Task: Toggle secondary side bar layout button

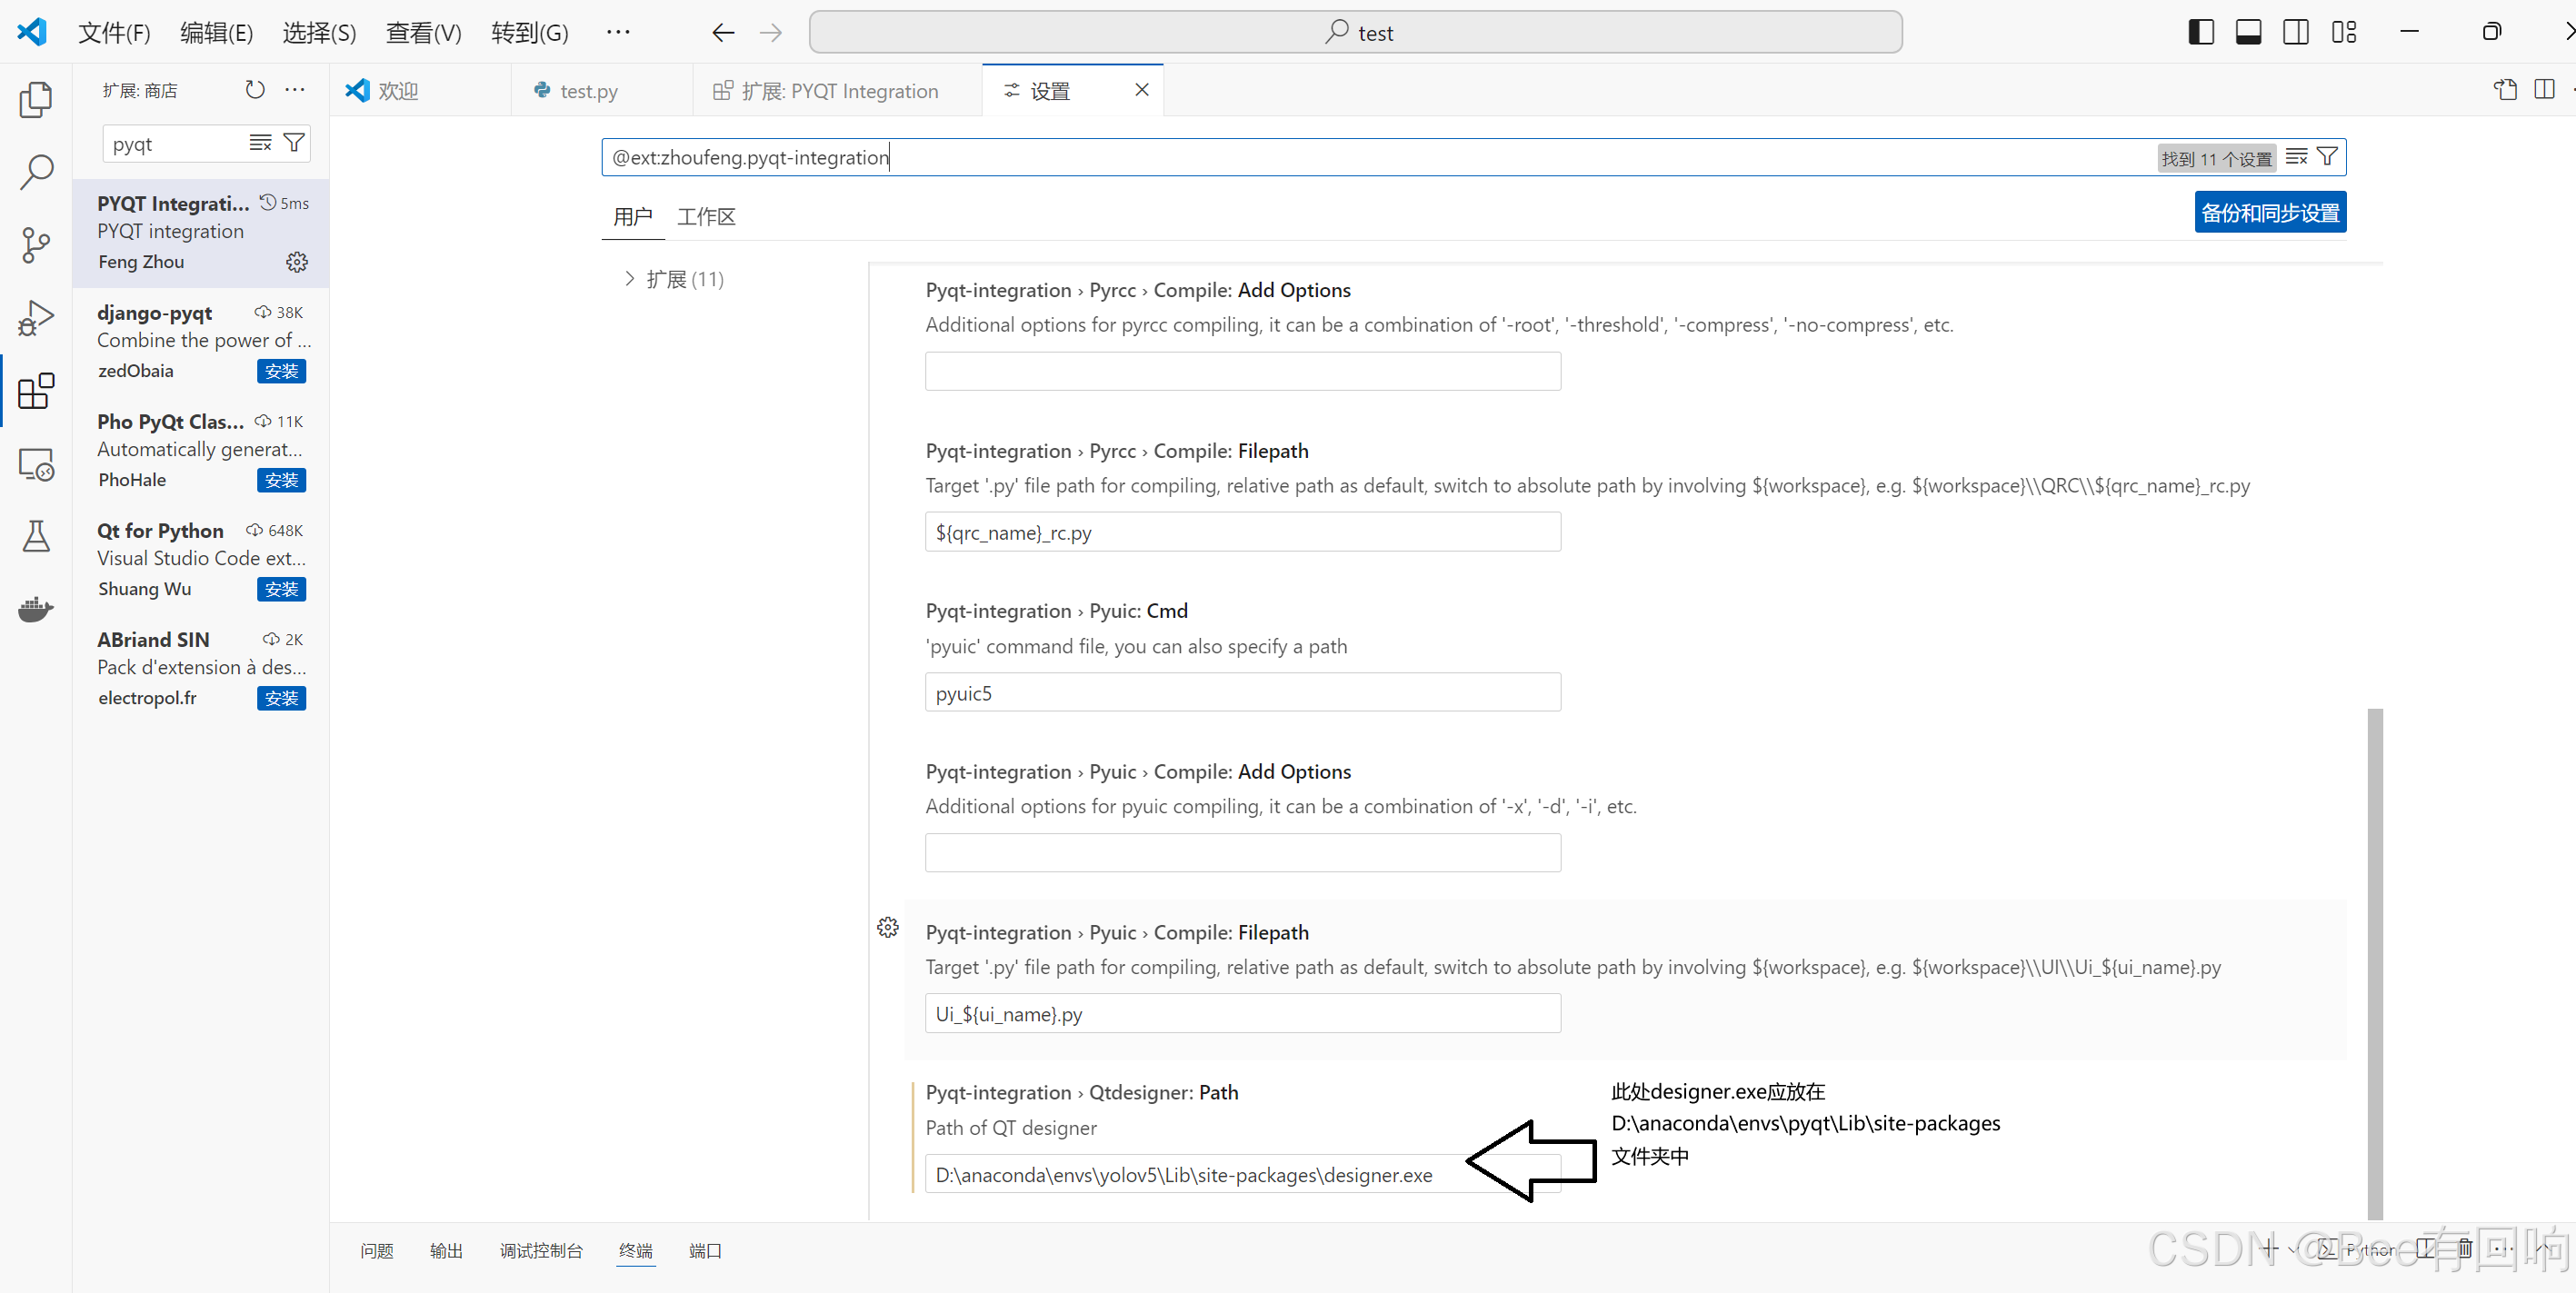Action: pos(2296,32)
